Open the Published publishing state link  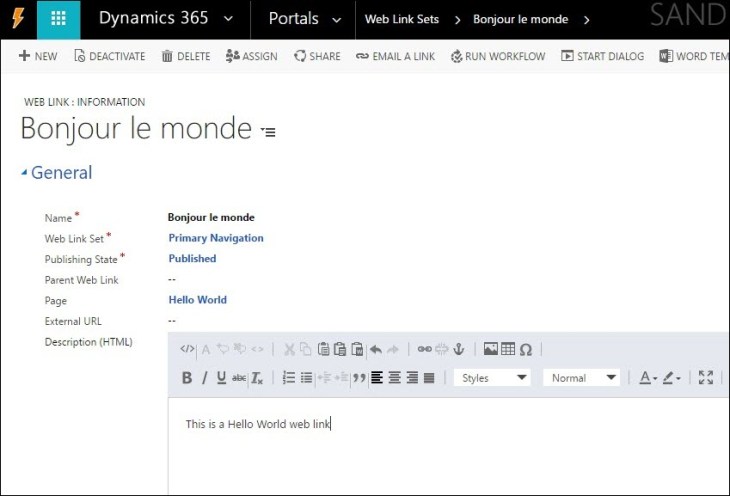[x=192, y=258]
